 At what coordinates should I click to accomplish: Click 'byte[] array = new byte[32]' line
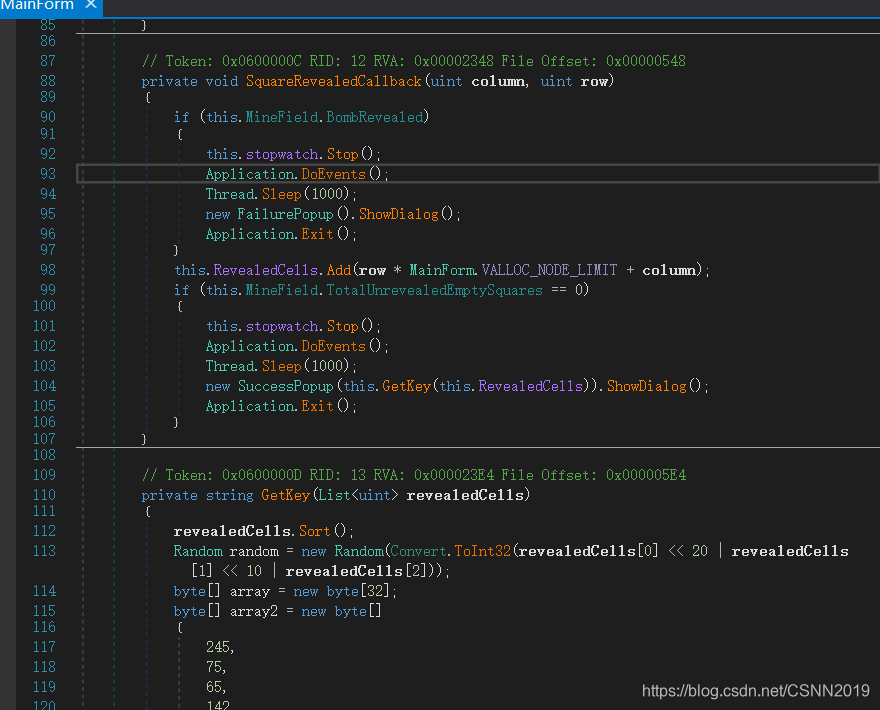285,591
